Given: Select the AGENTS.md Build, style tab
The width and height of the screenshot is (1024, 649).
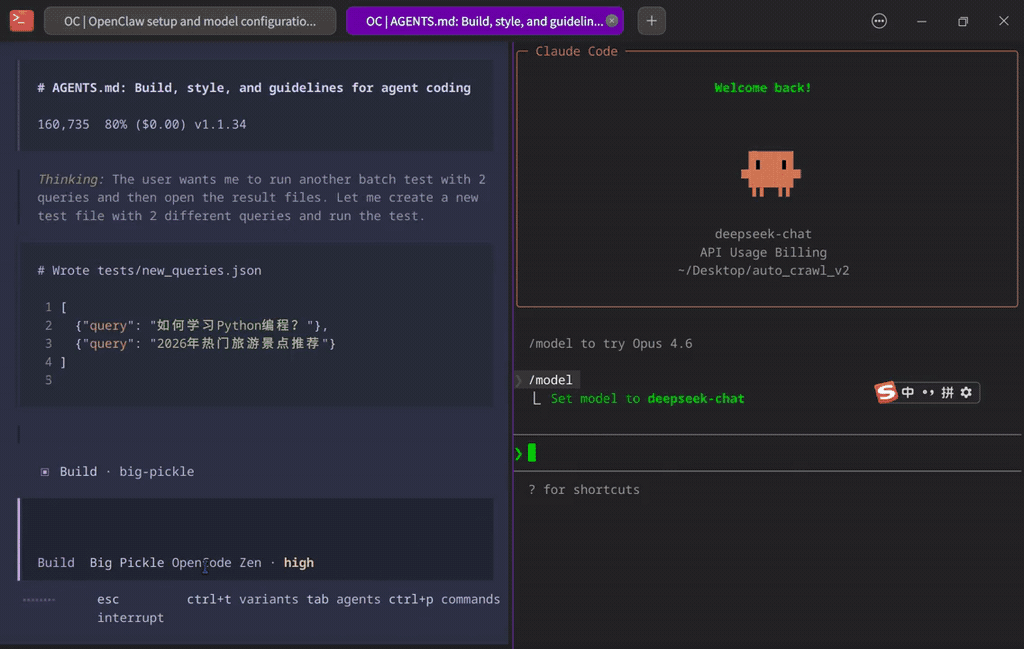Looking at the screenshot, I should 484,21.
